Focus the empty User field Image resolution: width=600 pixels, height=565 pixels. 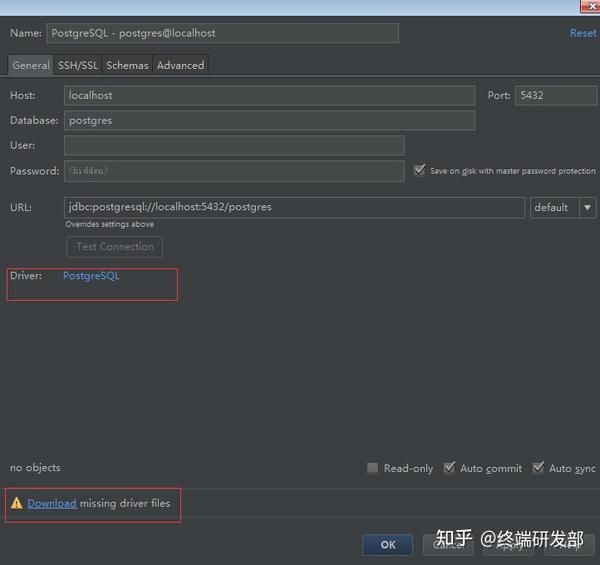click(x=234, y=145)
